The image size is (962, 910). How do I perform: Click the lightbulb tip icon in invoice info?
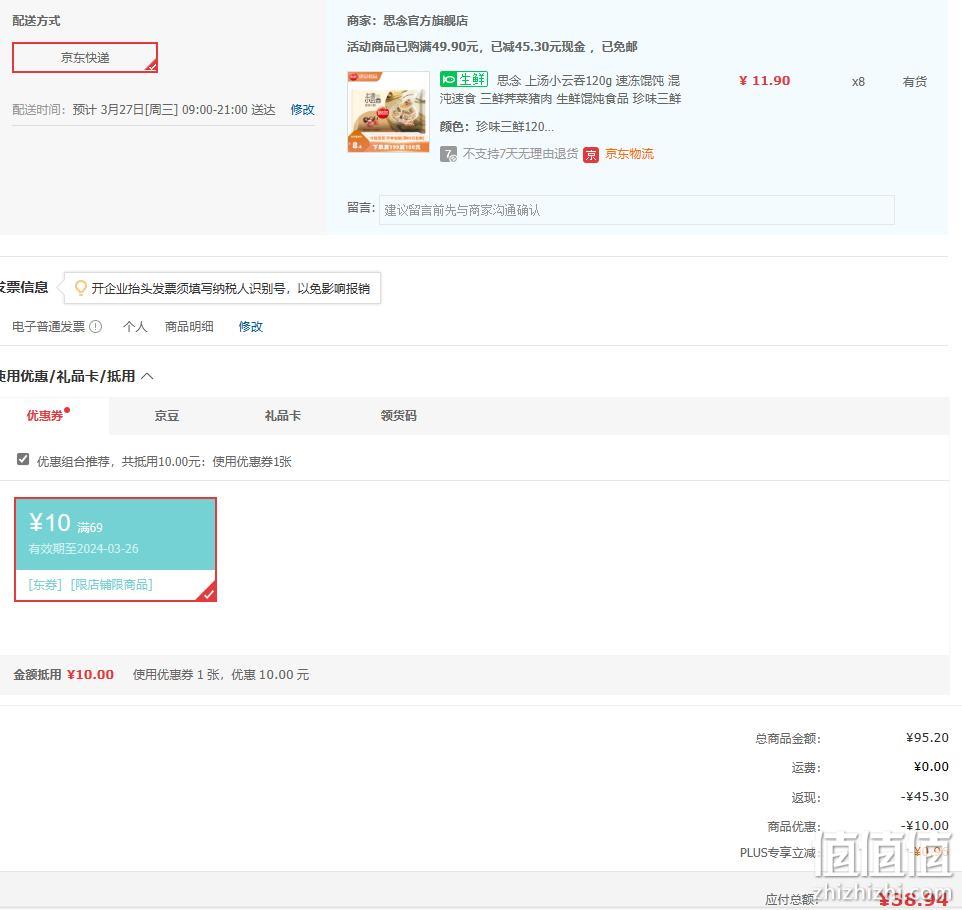click(x=80, y=287)
